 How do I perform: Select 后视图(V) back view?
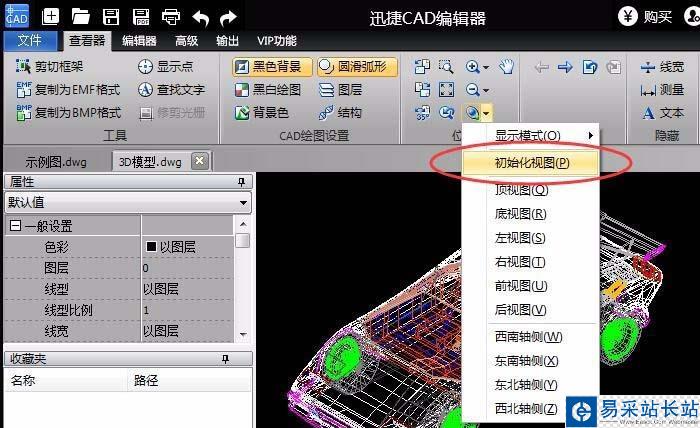coord(531,309)
